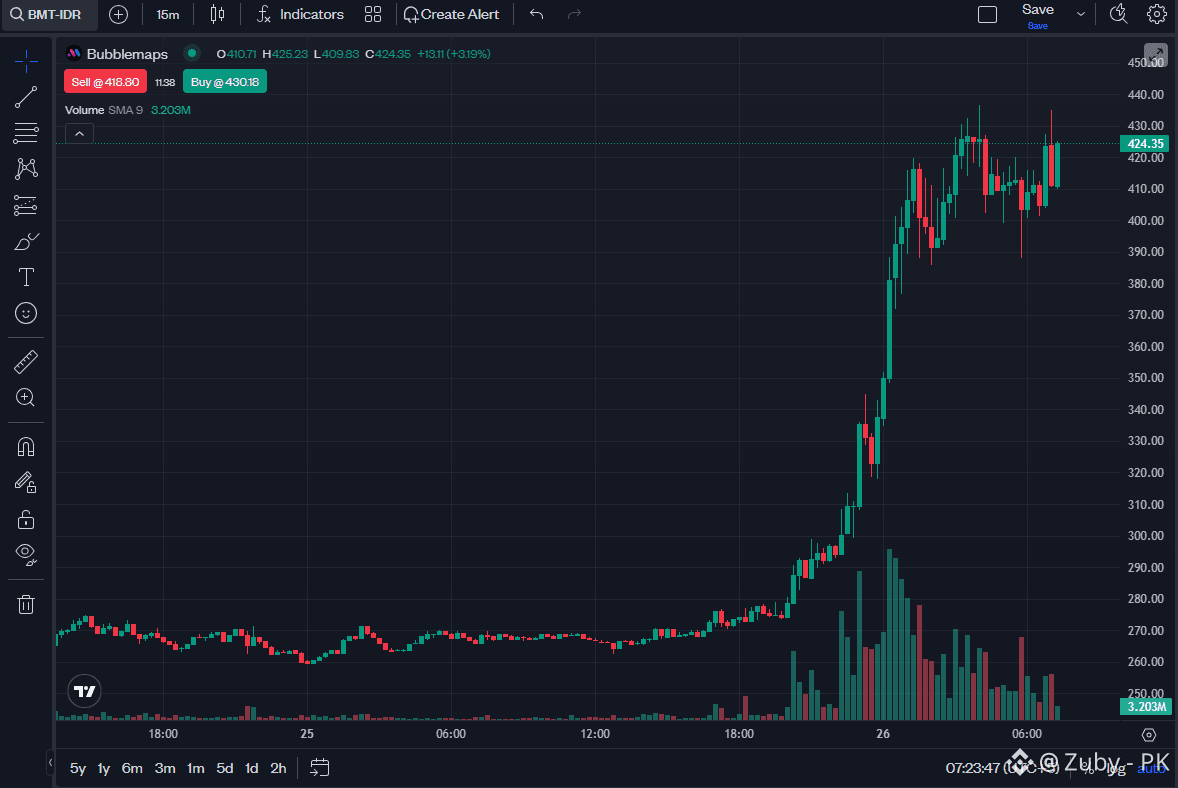This screenshot has width=1178, height=788.
Task: Toggle fullscreen chart expand icon
Action: pos(1155,54)
